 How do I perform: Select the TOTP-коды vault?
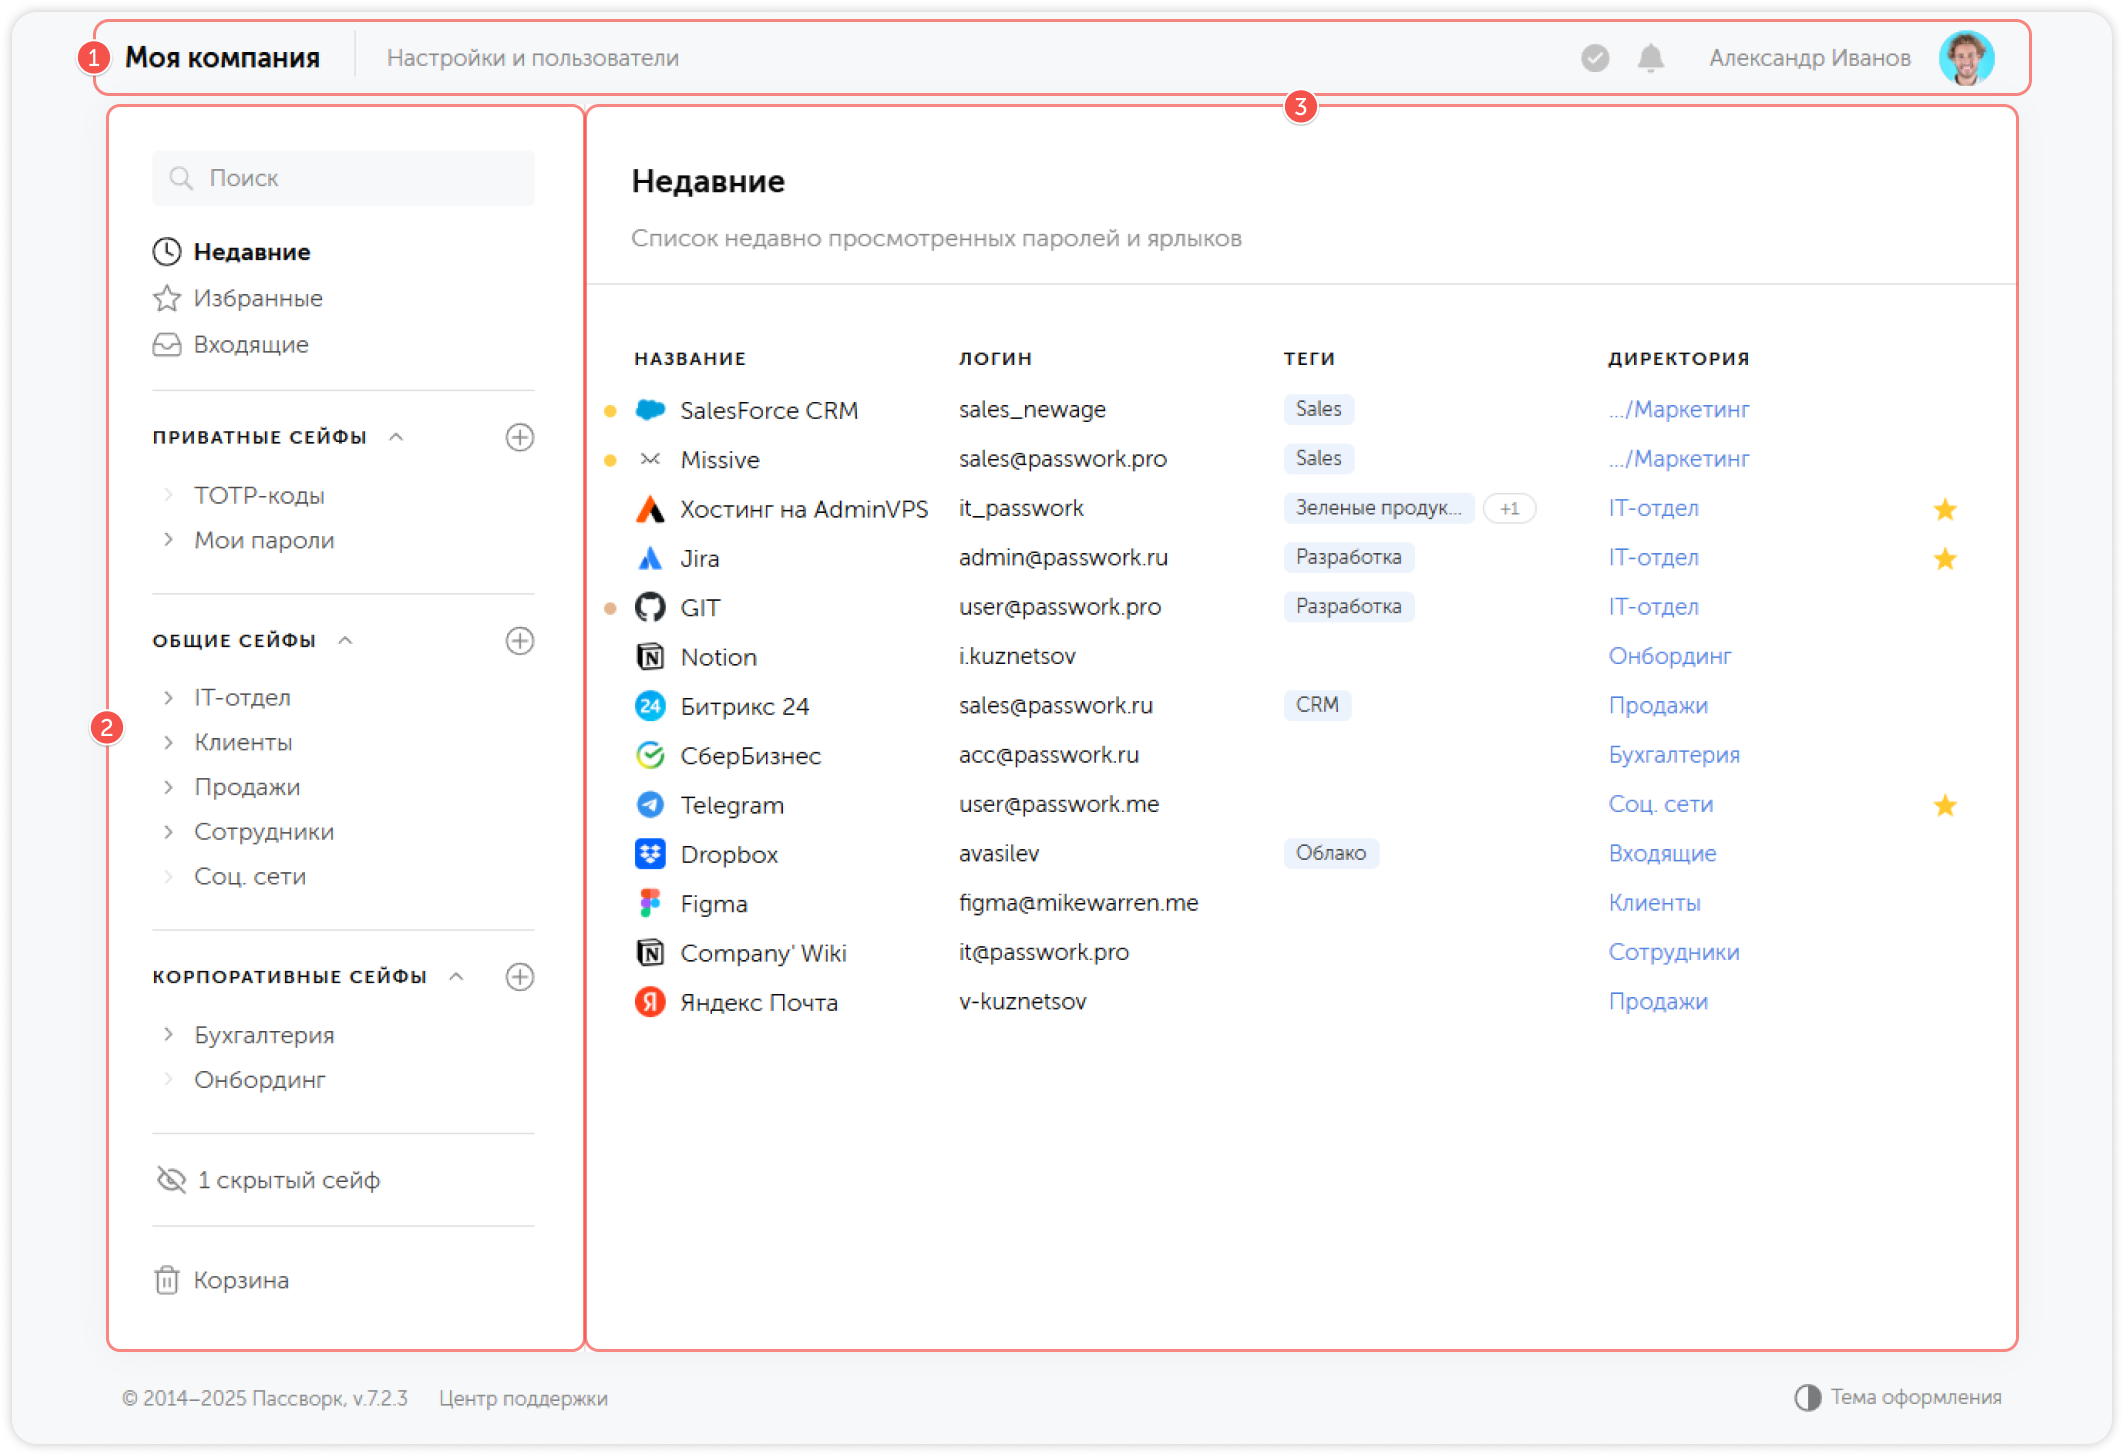pos(259,495)
